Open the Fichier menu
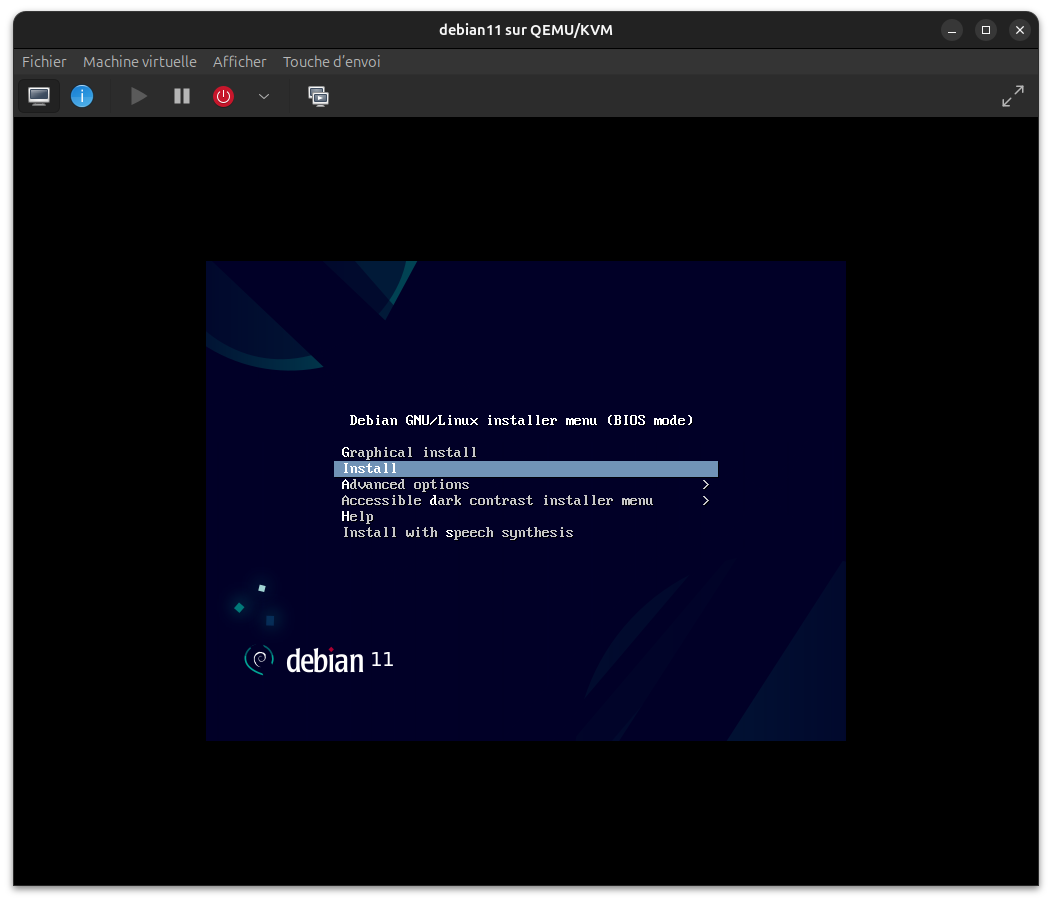Viewport: 1052px width, 902px height. click(x=44, y=62)
